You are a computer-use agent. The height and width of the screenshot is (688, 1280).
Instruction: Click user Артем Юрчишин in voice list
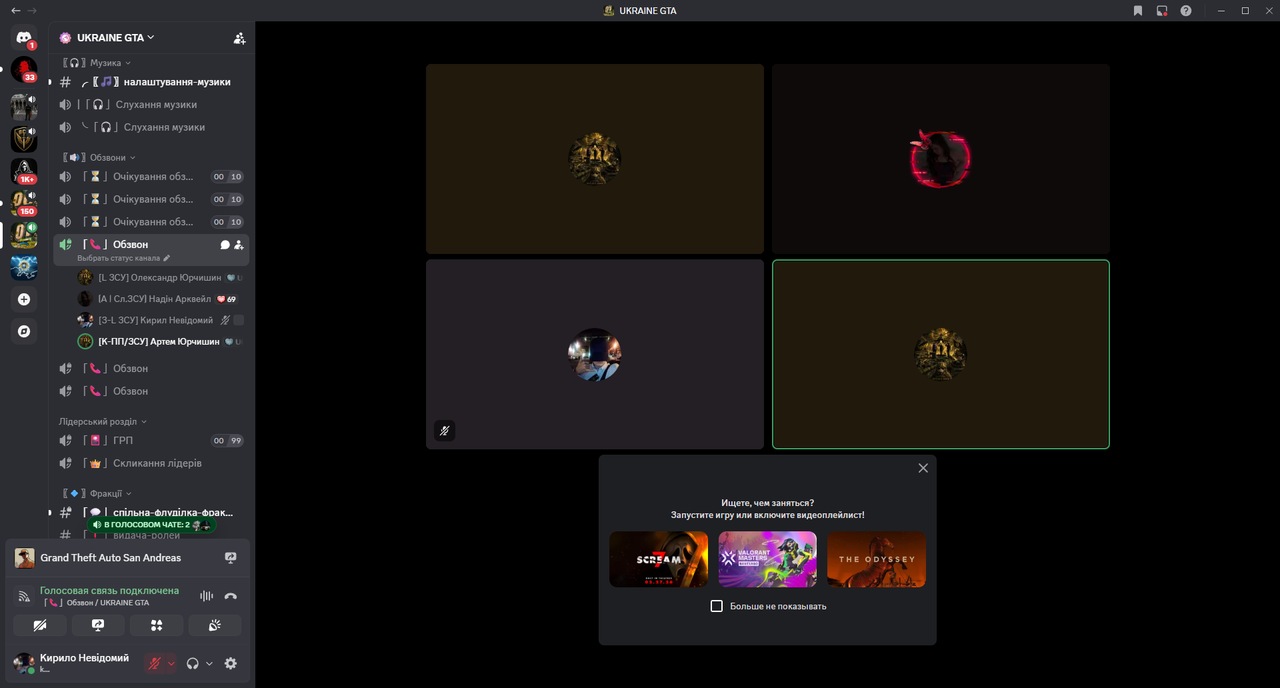pos(160,341)
